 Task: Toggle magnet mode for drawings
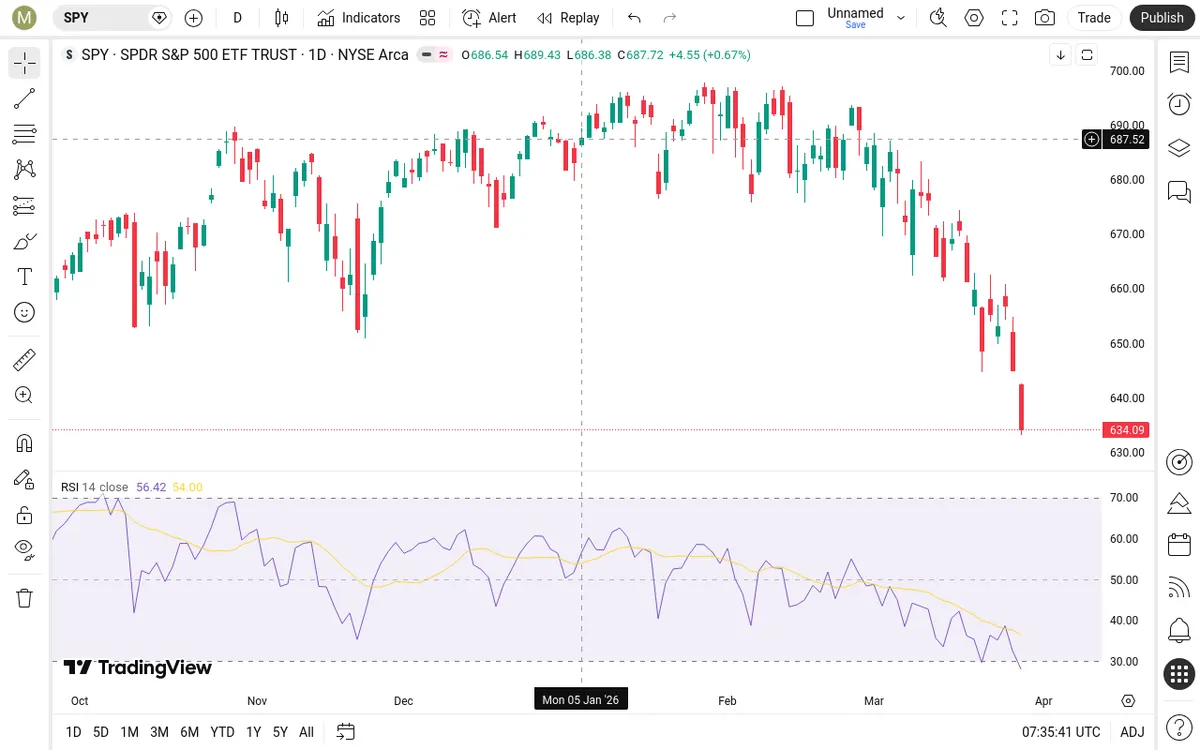(x=25, y=442)
